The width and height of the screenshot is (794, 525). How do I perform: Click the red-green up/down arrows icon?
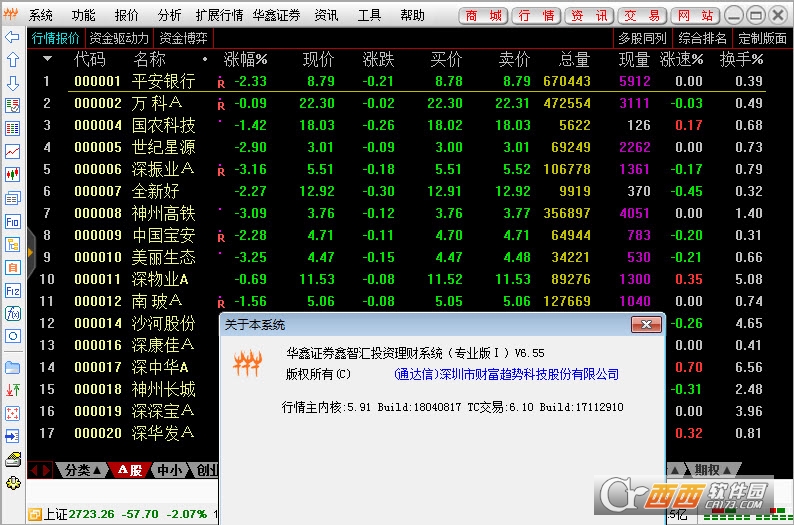pos(12,390)
